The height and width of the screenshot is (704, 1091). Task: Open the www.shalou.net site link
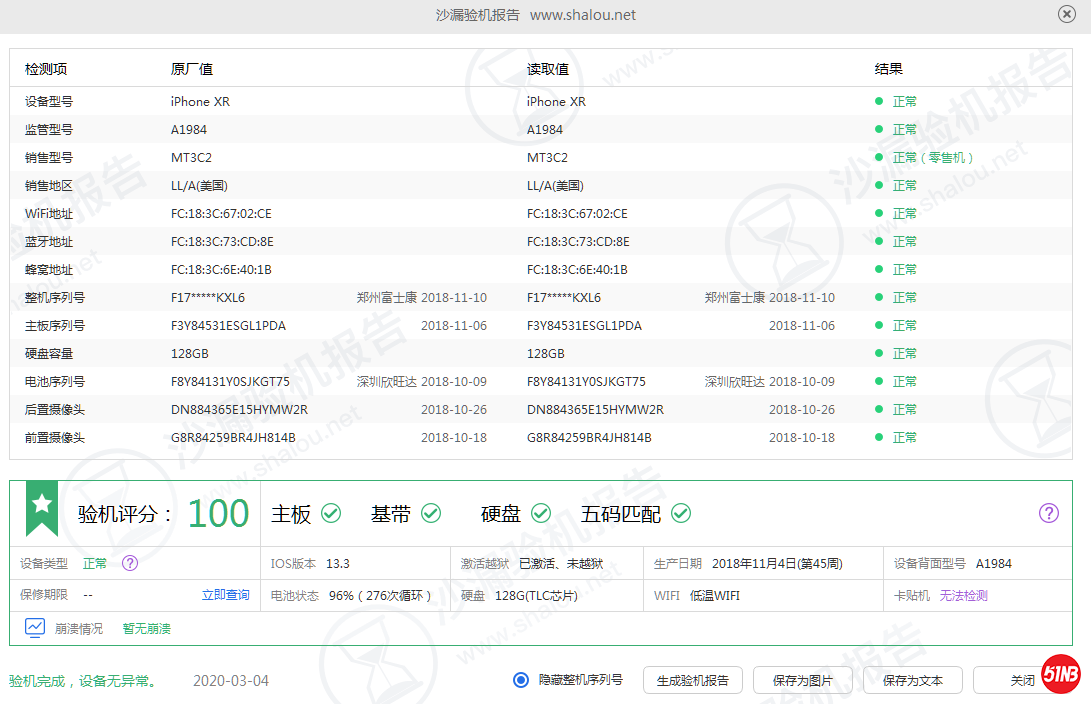pyautogui.click(x=582, y=15)
